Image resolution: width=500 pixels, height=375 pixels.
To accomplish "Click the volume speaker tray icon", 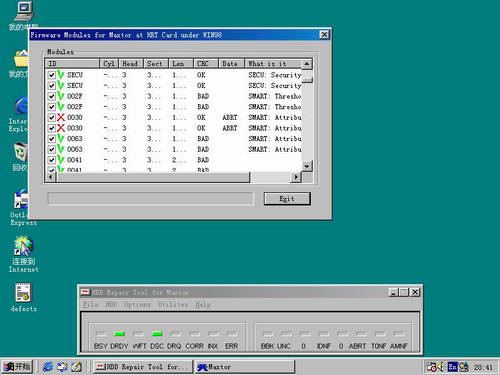I will [x=440, y=367].
